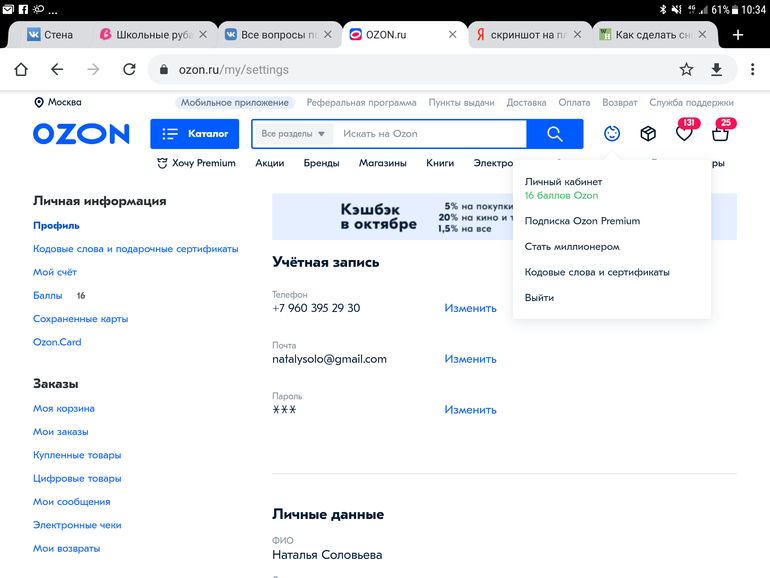
Task: Click the "Искать на Ozon" search field
Action: [x=430, y=134]
